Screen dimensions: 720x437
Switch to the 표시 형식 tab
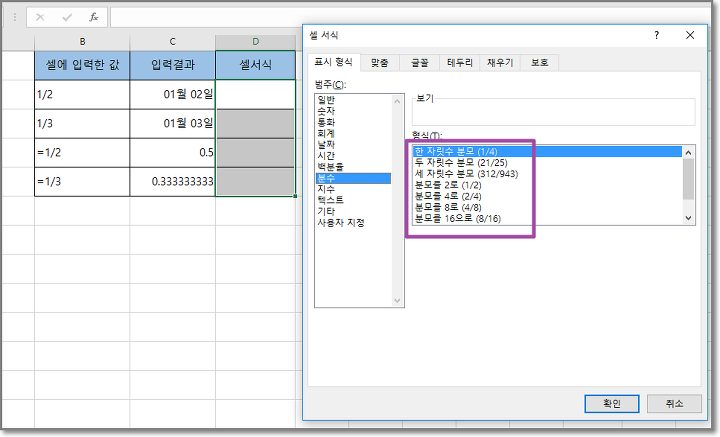333,62
